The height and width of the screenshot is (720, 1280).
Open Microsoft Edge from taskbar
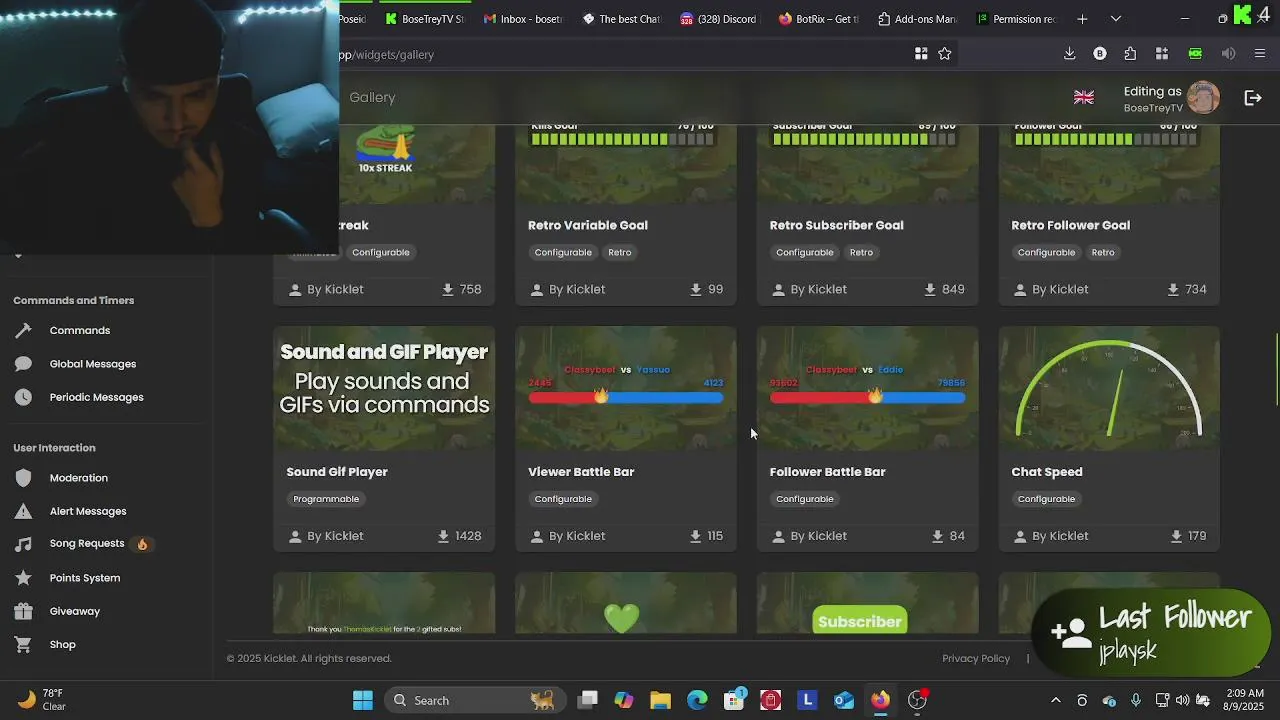[x=697, y=700]
